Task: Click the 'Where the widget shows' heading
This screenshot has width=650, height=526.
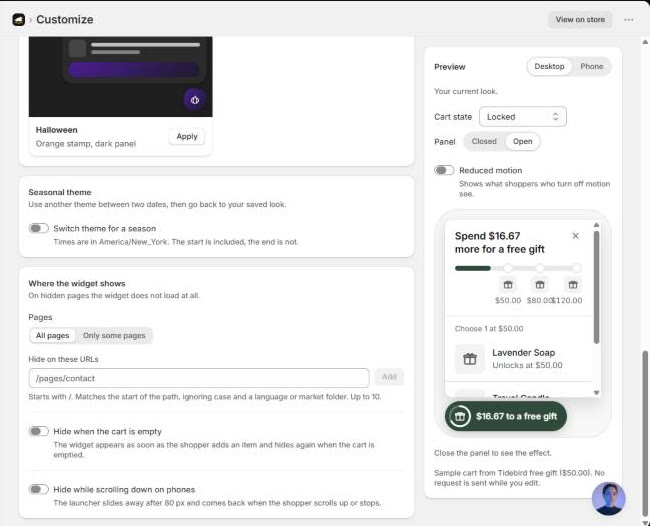Action: (77, 284)
